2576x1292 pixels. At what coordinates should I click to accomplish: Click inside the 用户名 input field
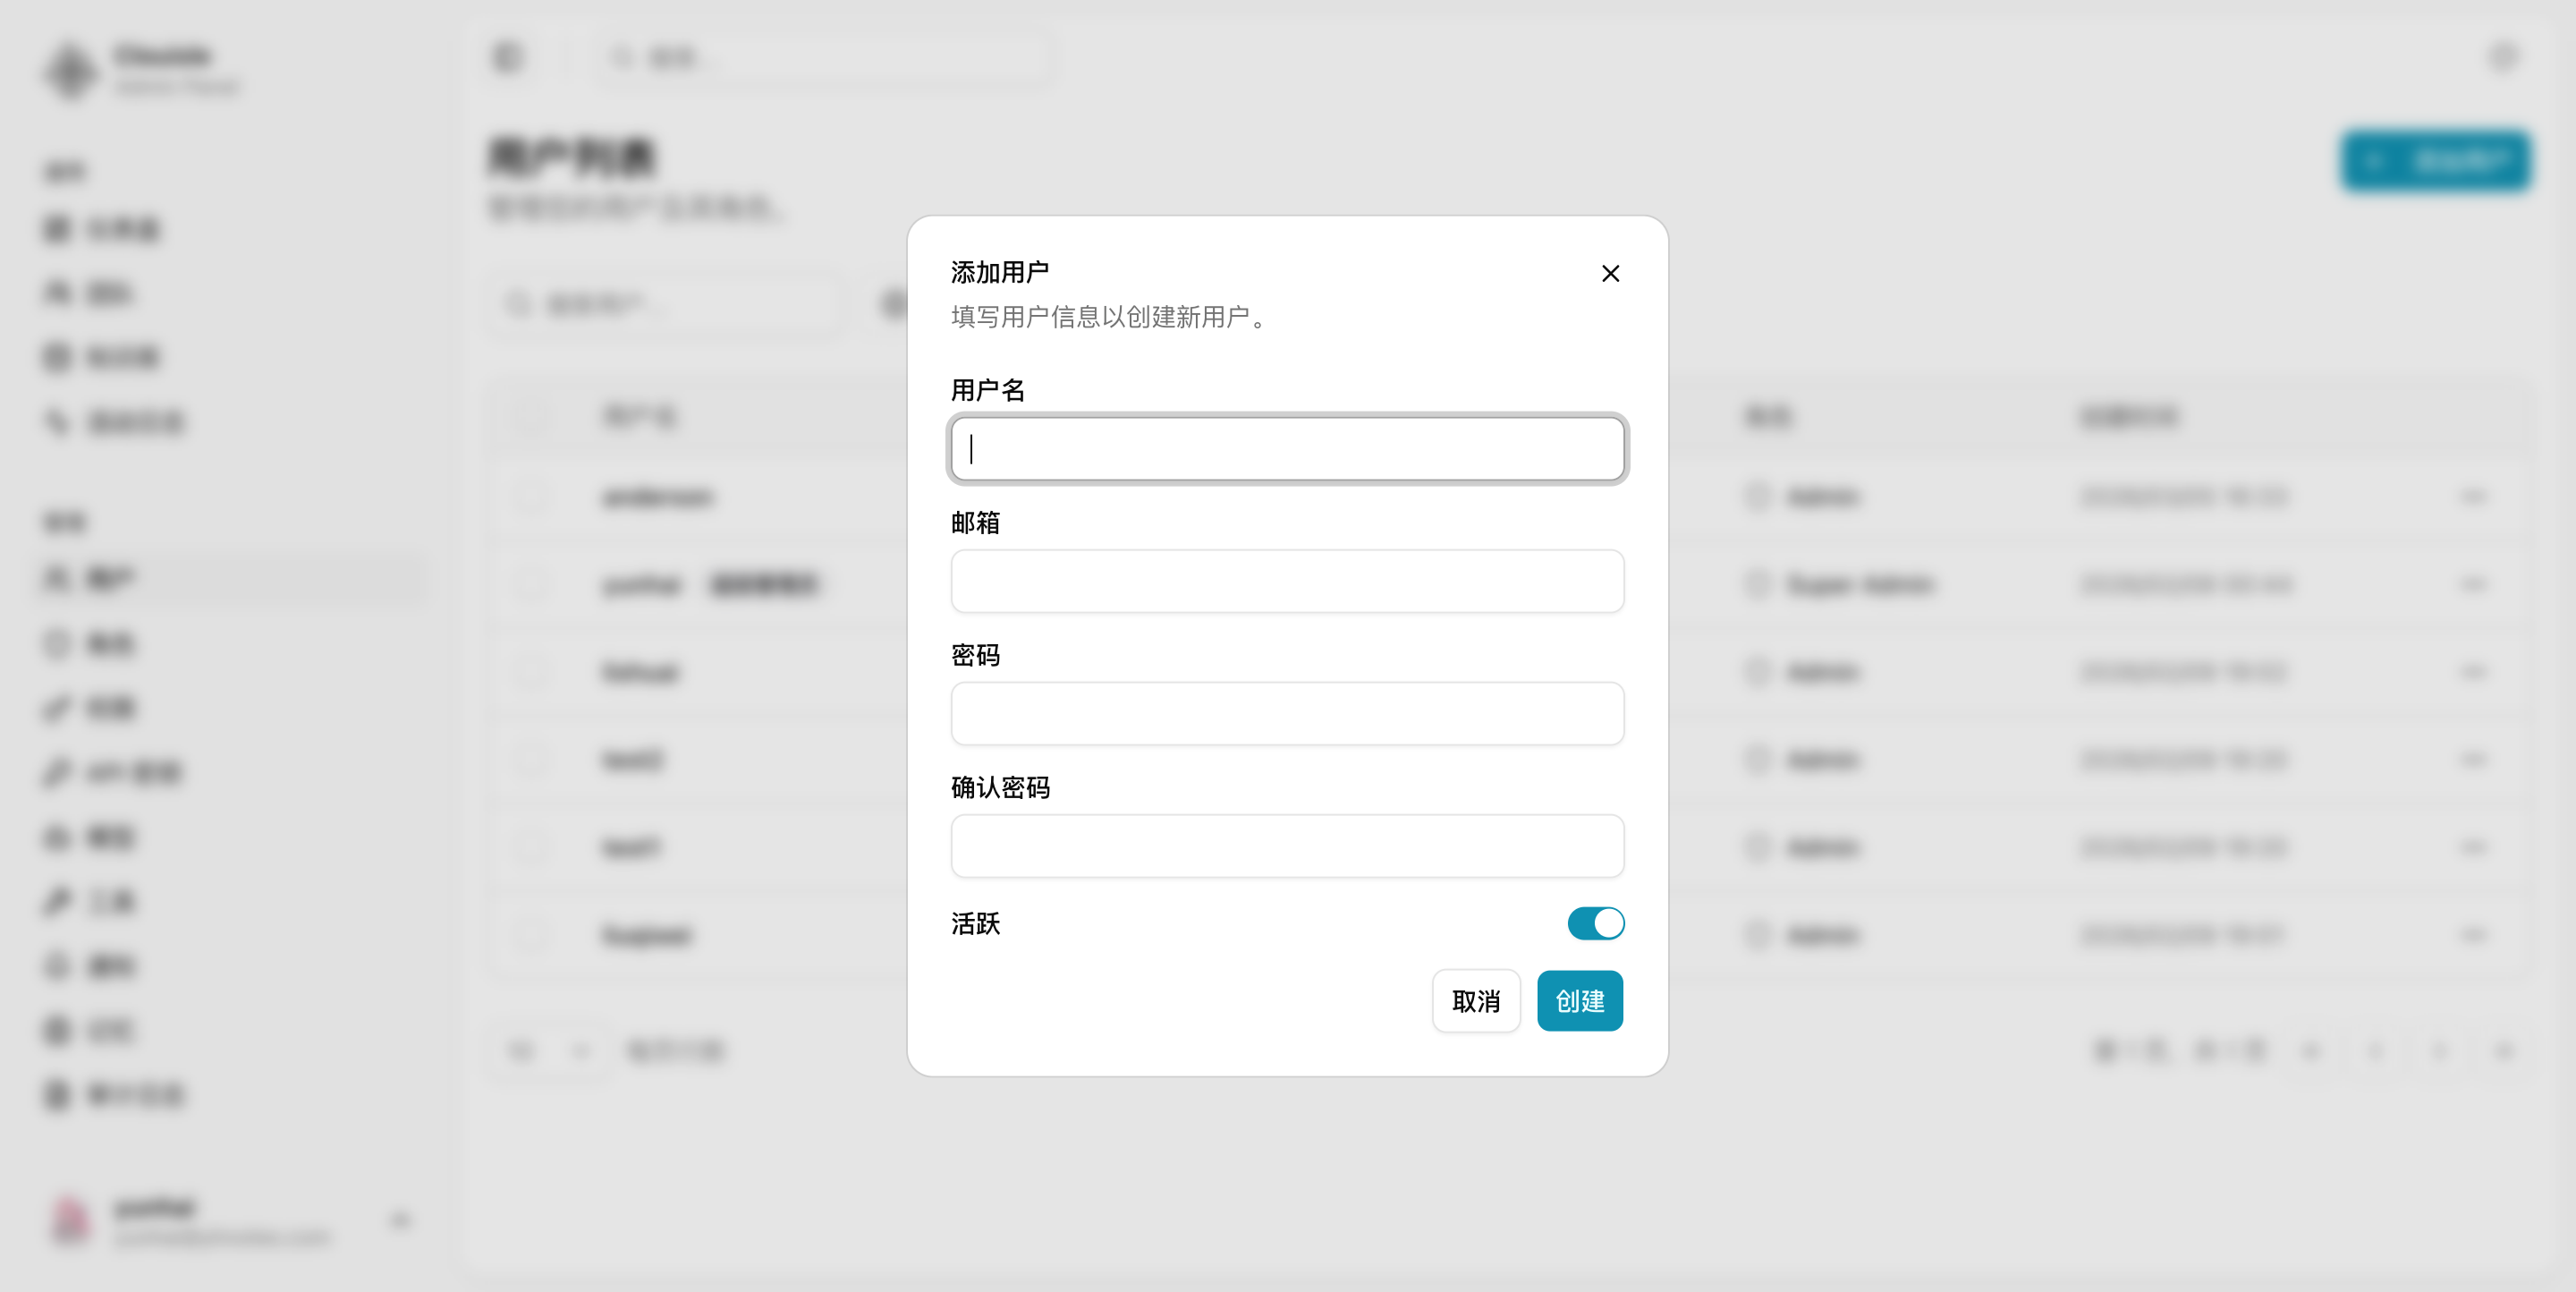point(1286,449)
